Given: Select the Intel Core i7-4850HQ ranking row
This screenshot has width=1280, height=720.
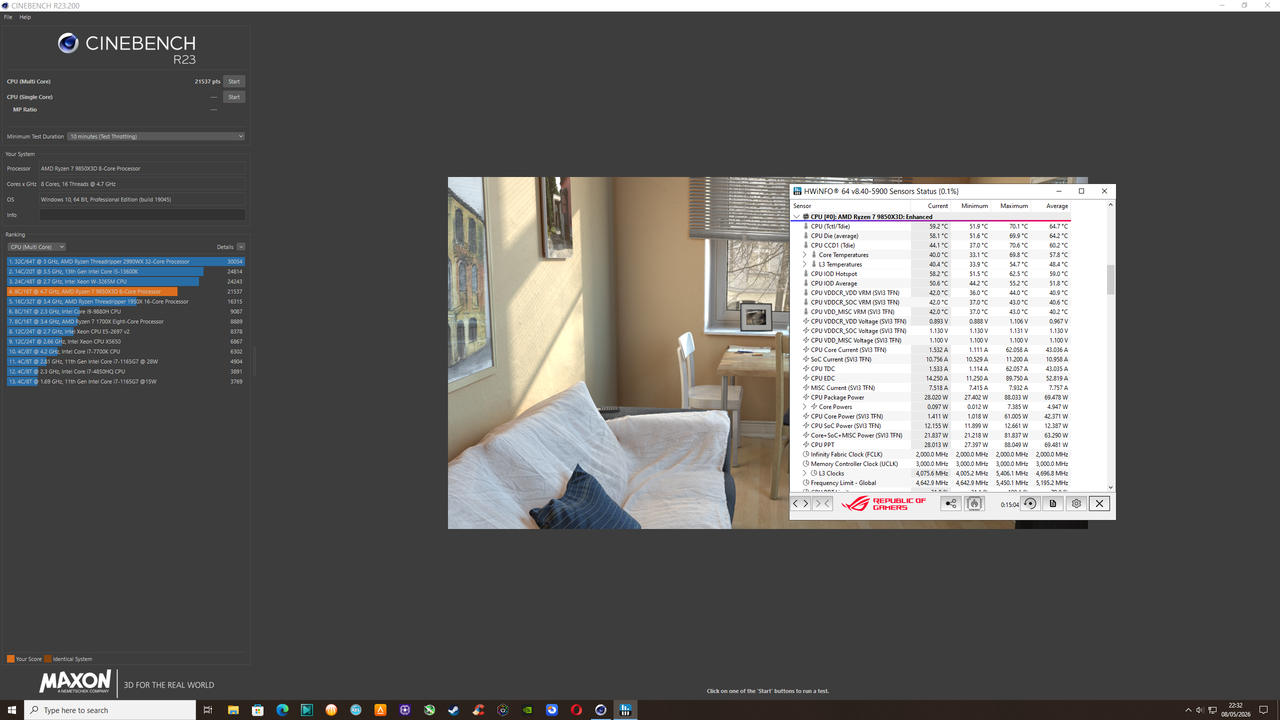Looking at the screenshot, I should (125, 371).
